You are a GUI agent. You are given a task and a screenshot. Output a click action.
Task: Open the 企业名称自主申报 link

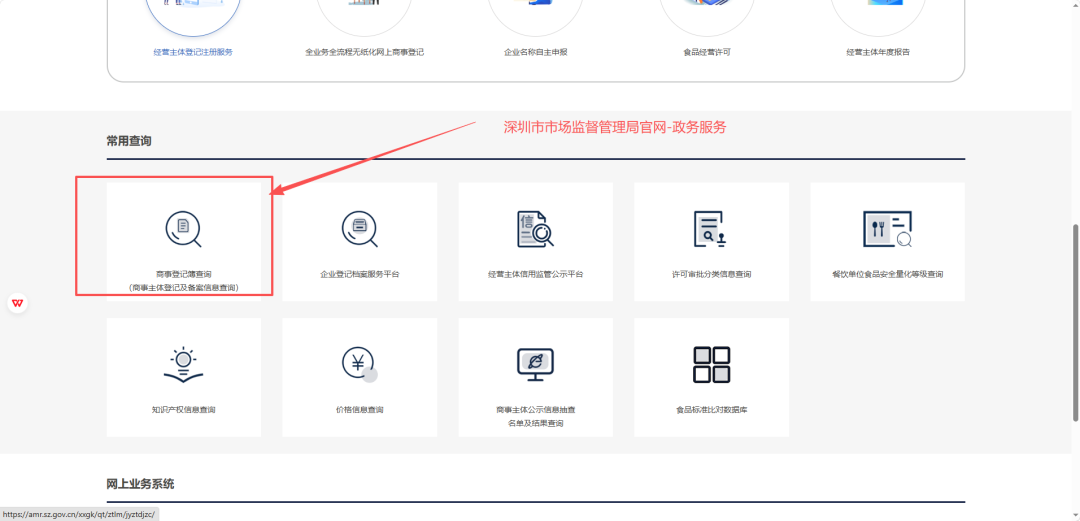[535, 52]
